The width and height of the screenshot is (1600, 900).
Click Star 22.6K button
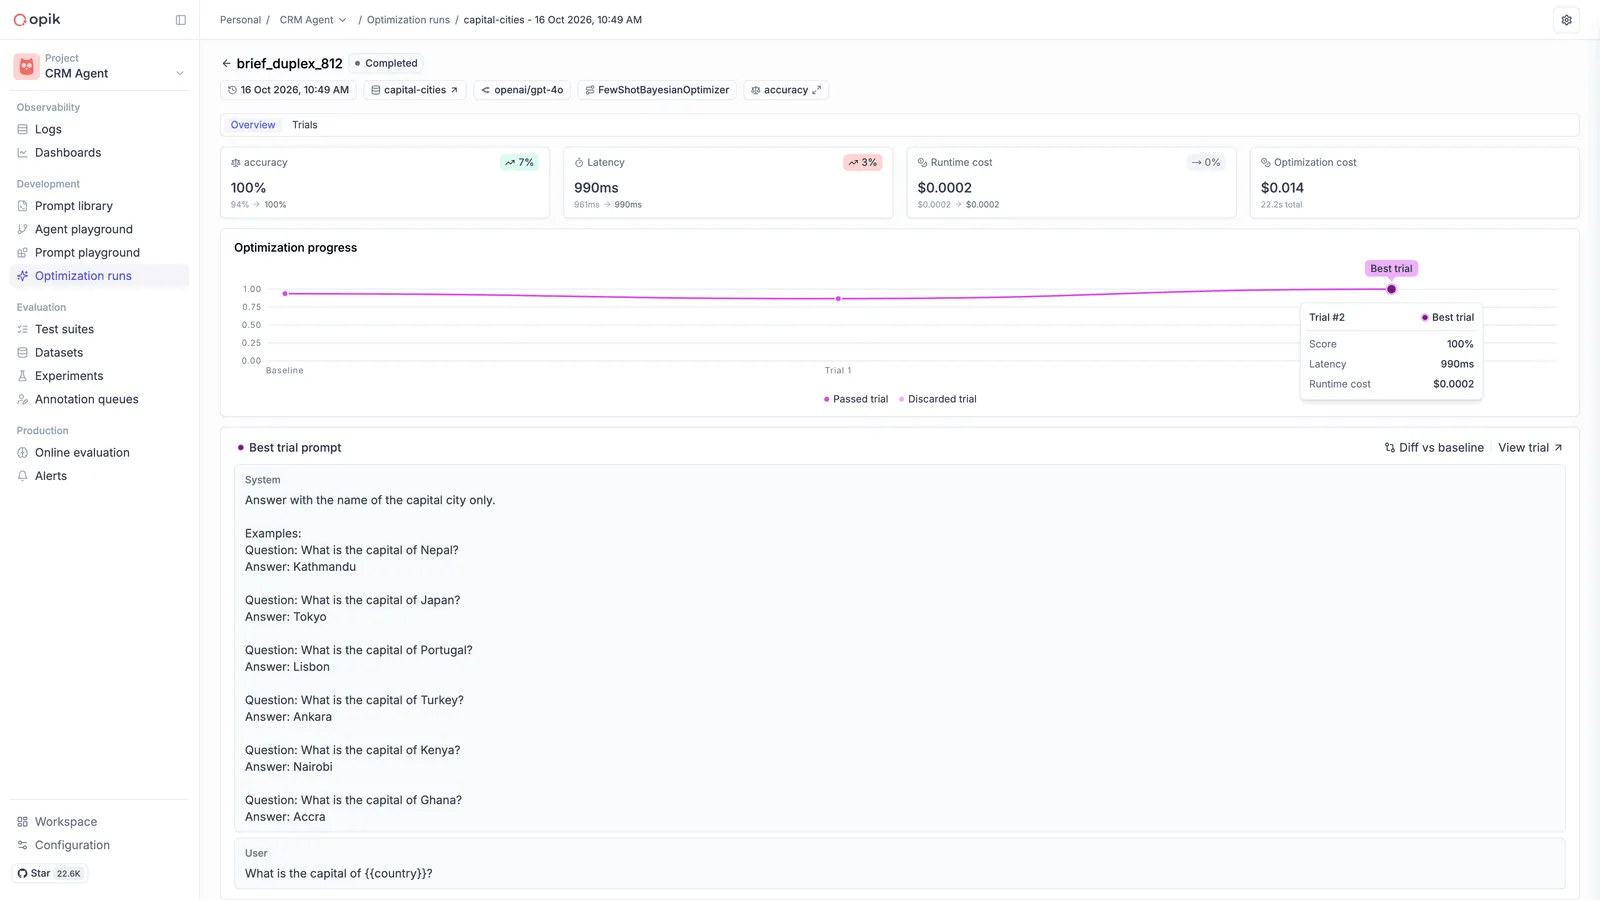tap(50, 873)
